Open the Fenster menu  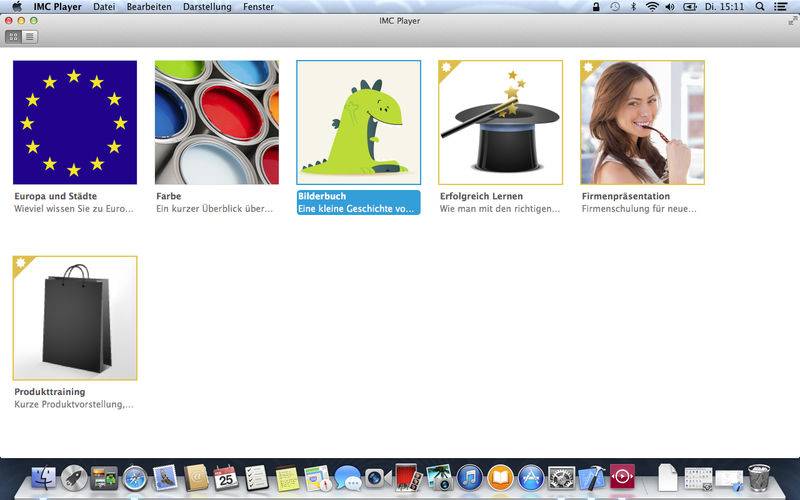coord(258,7)
